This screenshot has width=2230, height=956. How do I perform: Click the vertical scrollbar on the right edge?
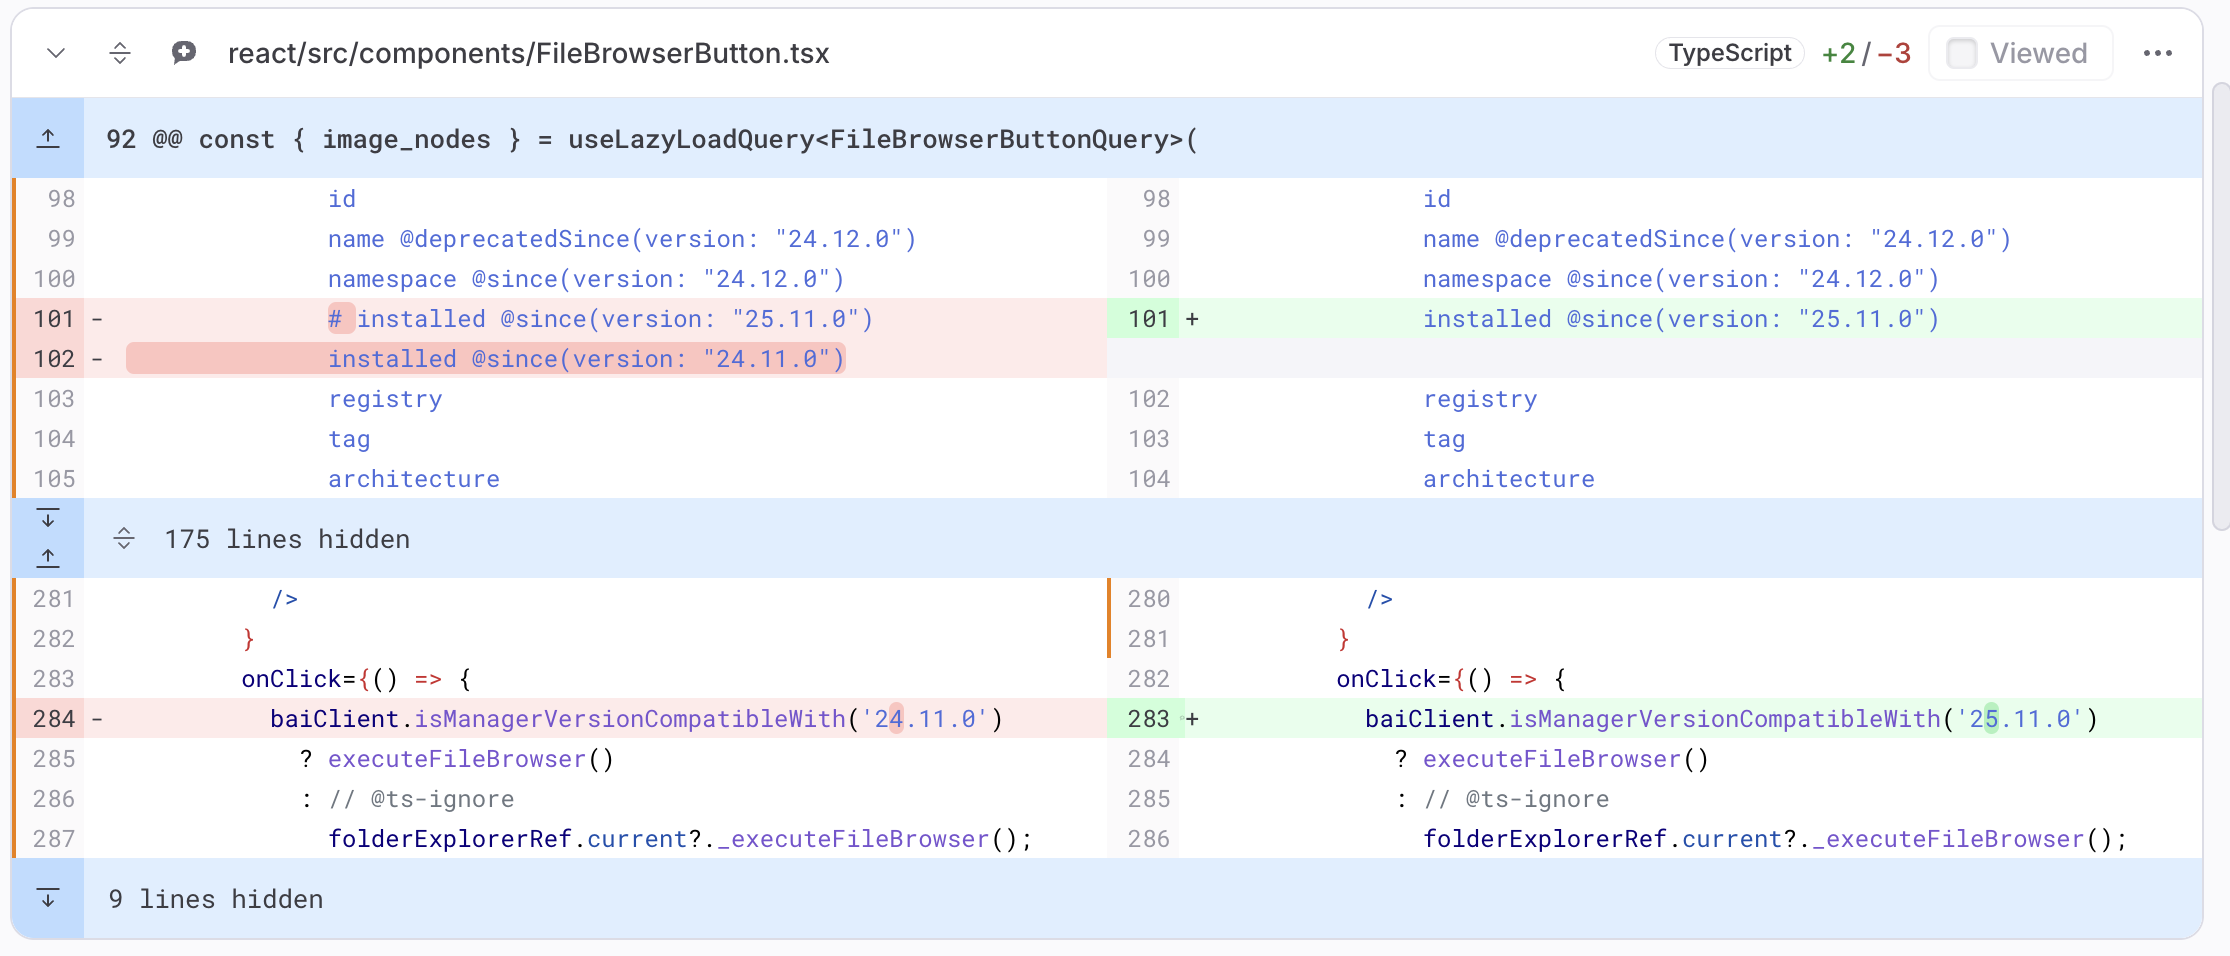pos(2220,305)
